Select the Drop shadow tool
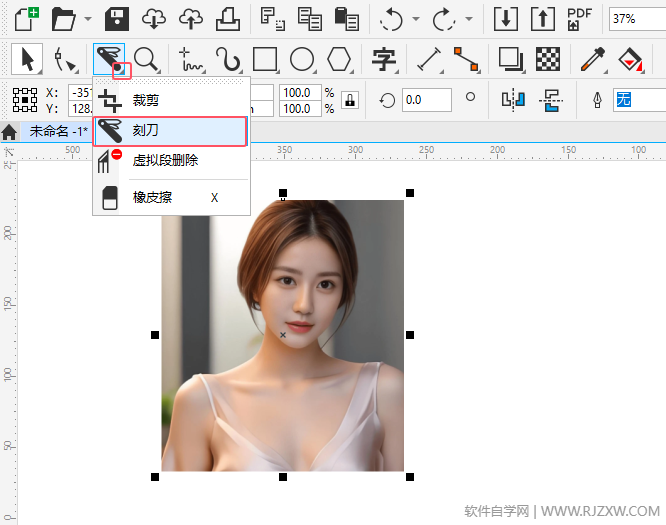666x525 pixels. [x=511, y=59]
